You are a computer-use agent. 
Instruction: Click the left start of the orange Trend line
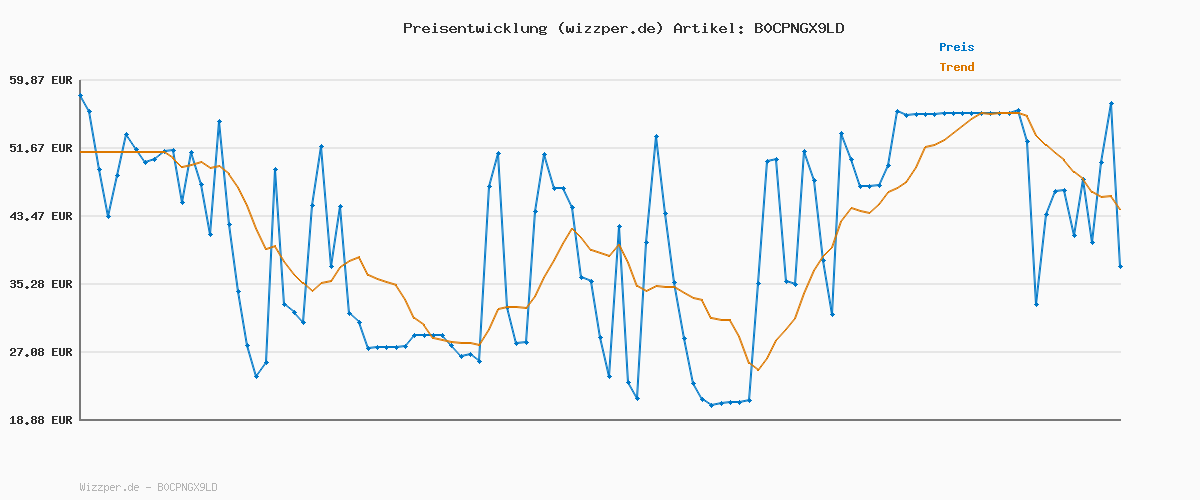point(81,152)
